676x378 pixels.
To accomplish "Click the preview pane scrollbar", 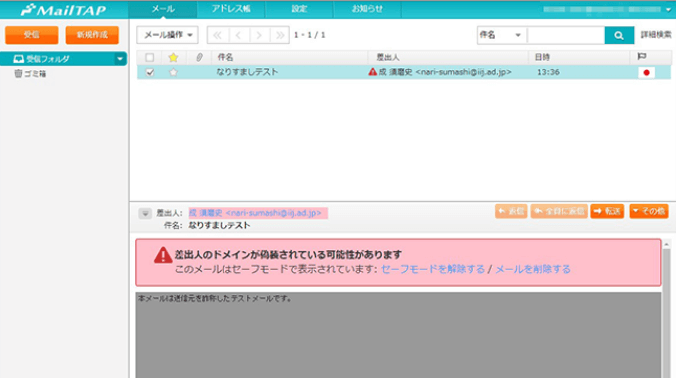I will coord(667,313).
